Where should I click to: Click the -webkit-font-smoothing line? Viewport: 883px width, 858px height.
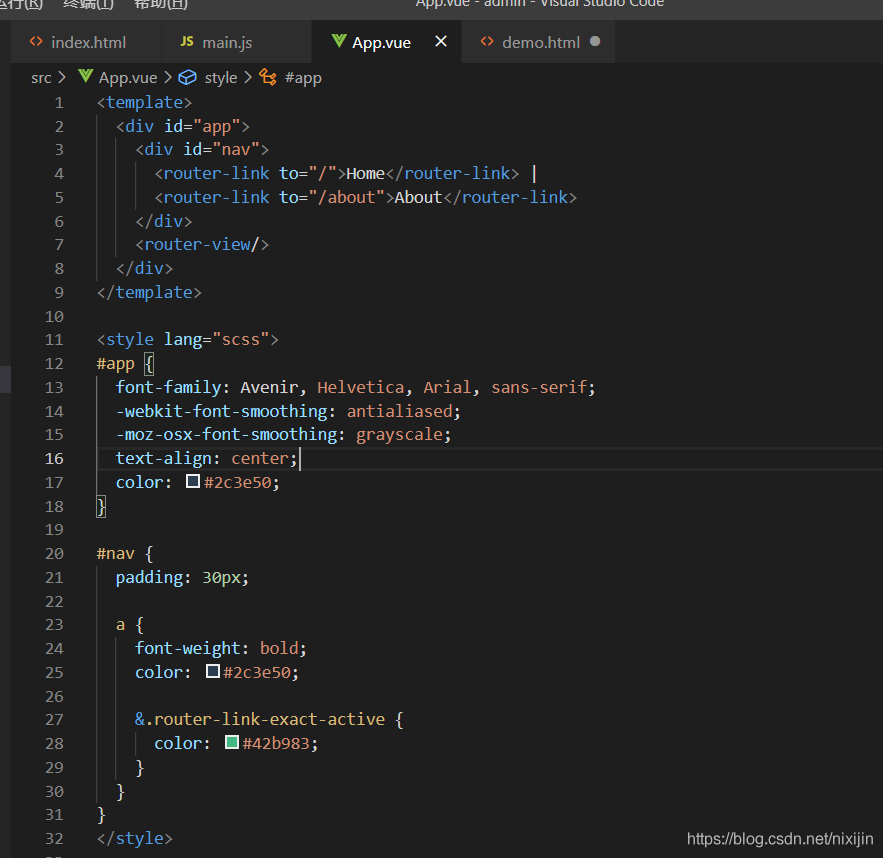coord(288,411)
